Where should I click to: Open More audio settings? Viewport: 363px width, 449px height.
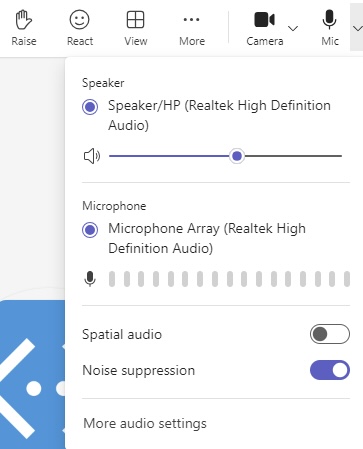[x=145, y=423]
